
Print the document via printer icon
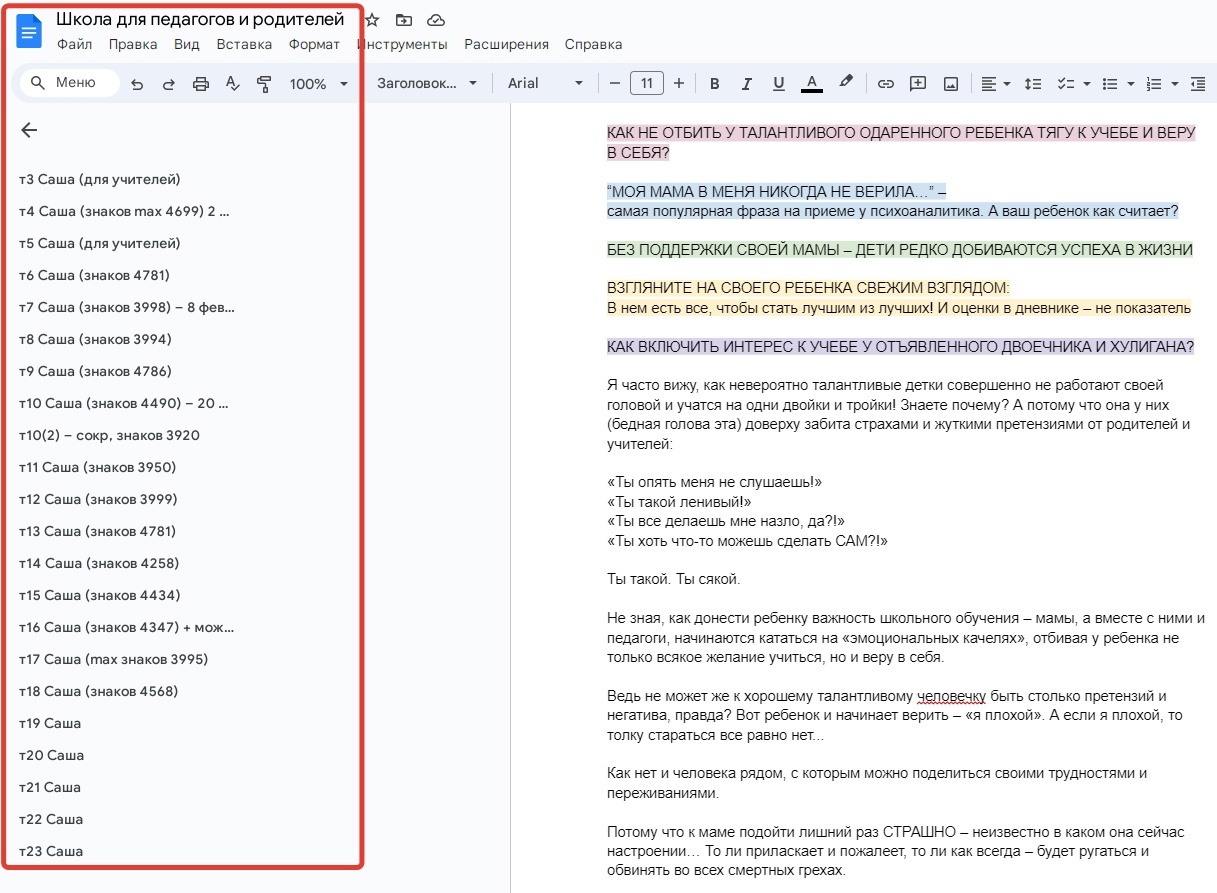point(201,84)
